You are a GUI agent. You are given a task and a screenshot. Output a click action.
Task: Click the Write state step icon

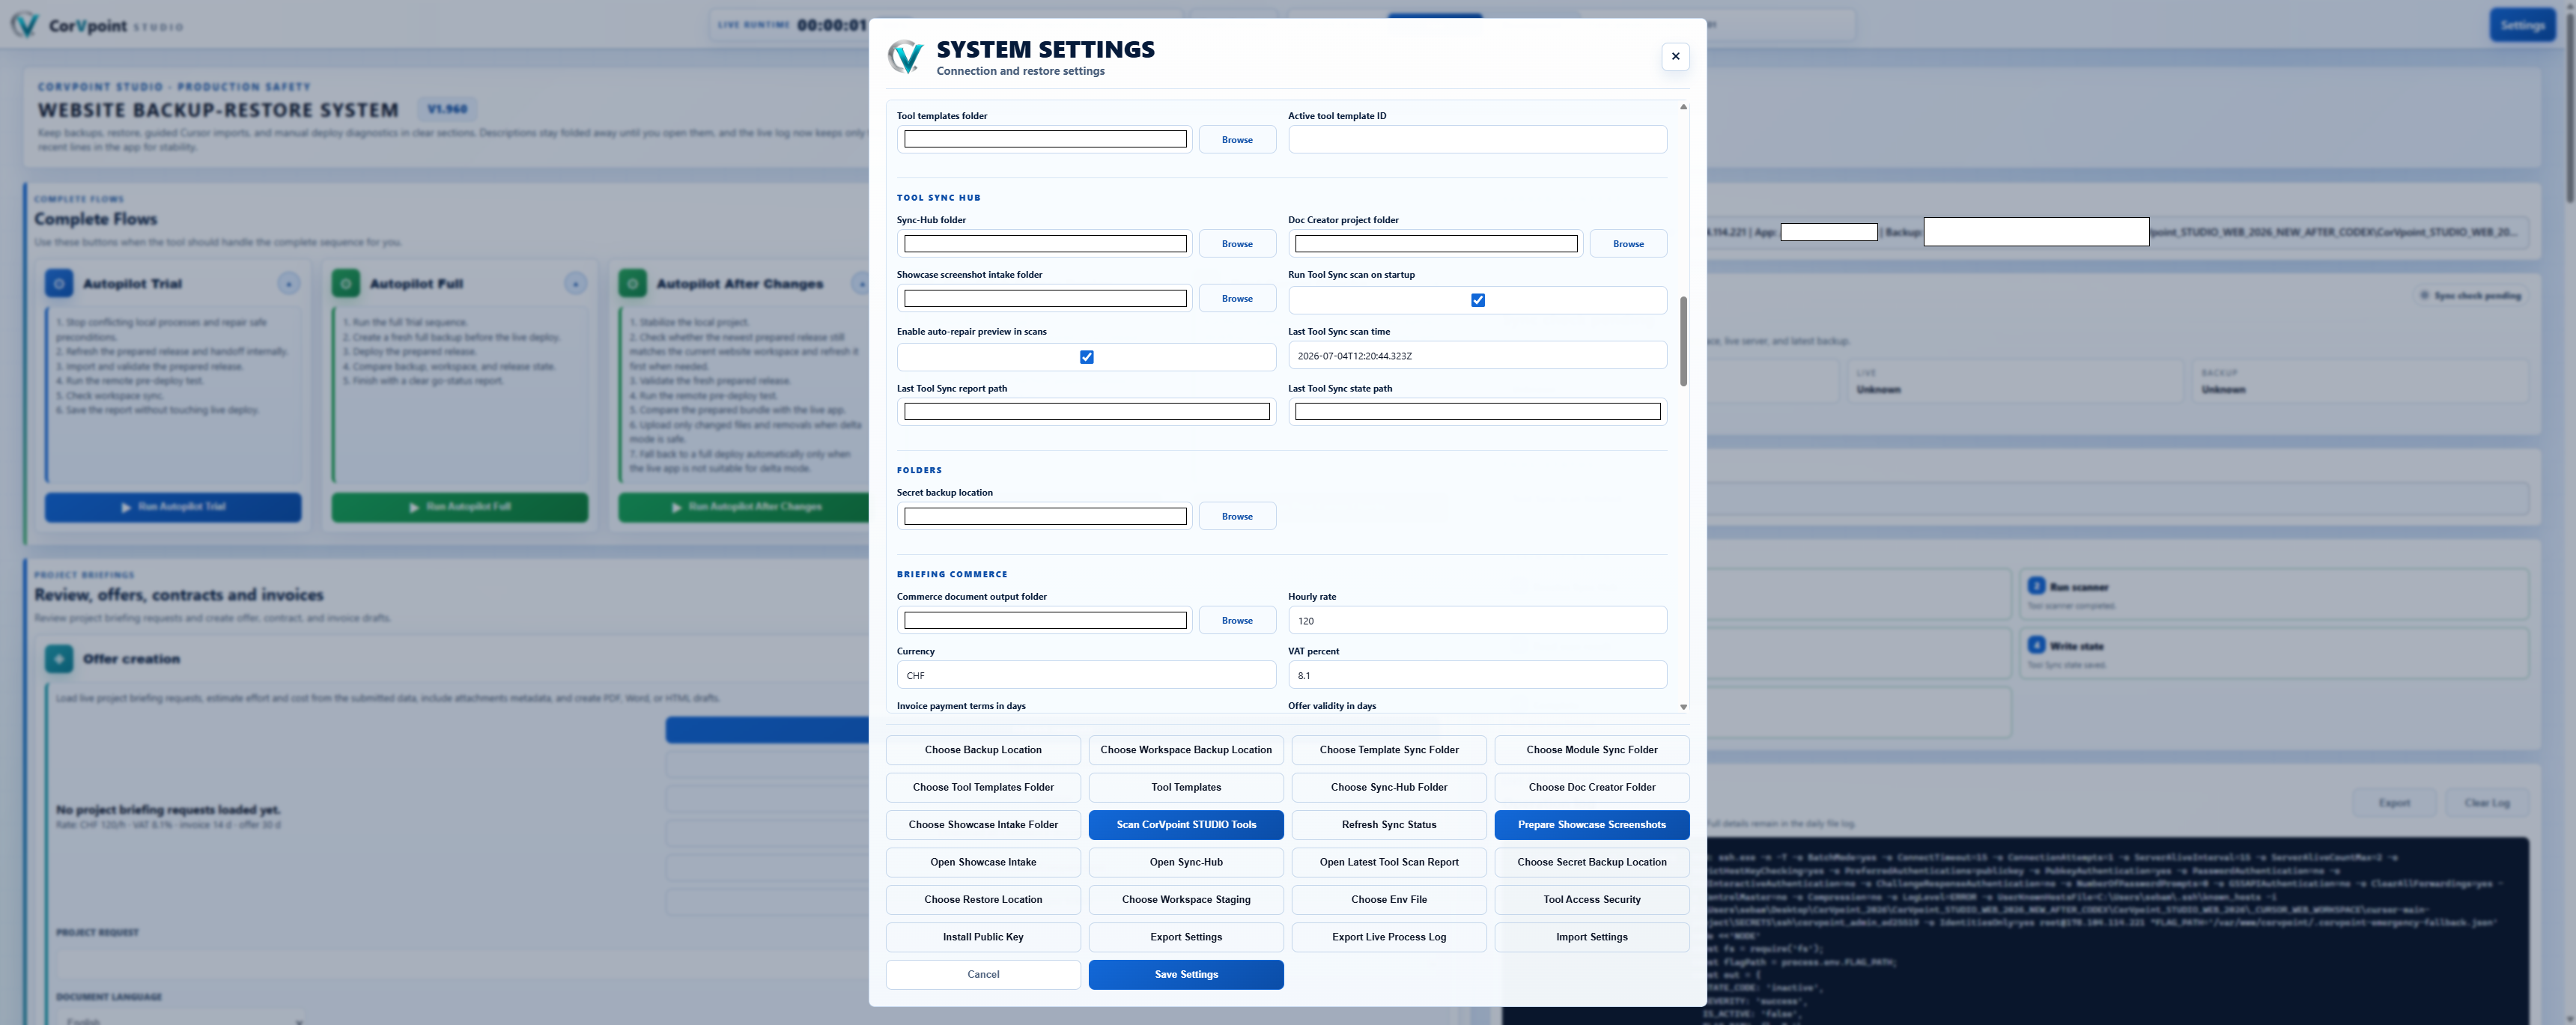click(2036, 645)
